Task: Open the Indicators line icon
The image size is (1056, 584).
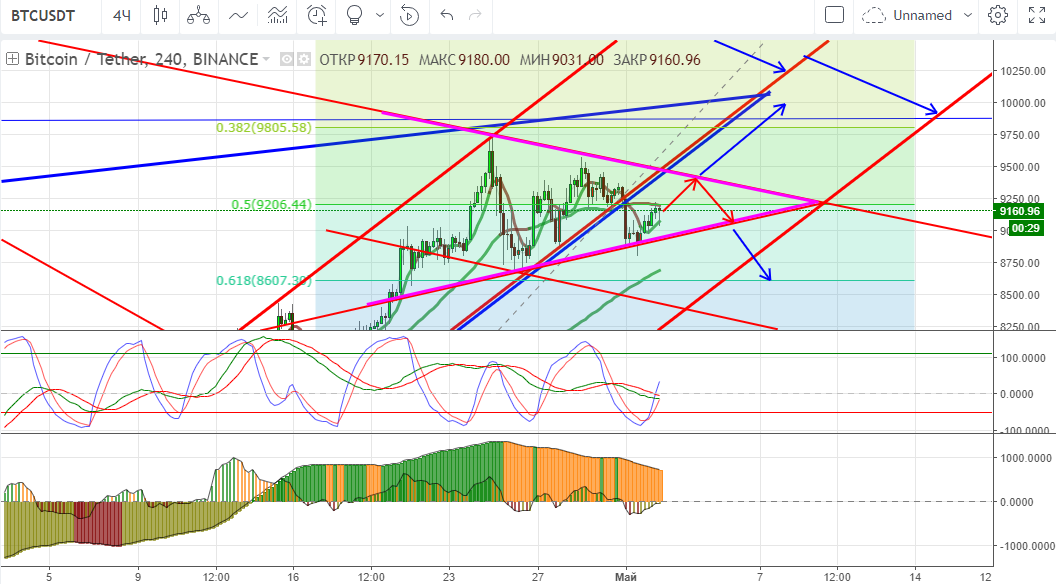Action: (x=238, y=15)
